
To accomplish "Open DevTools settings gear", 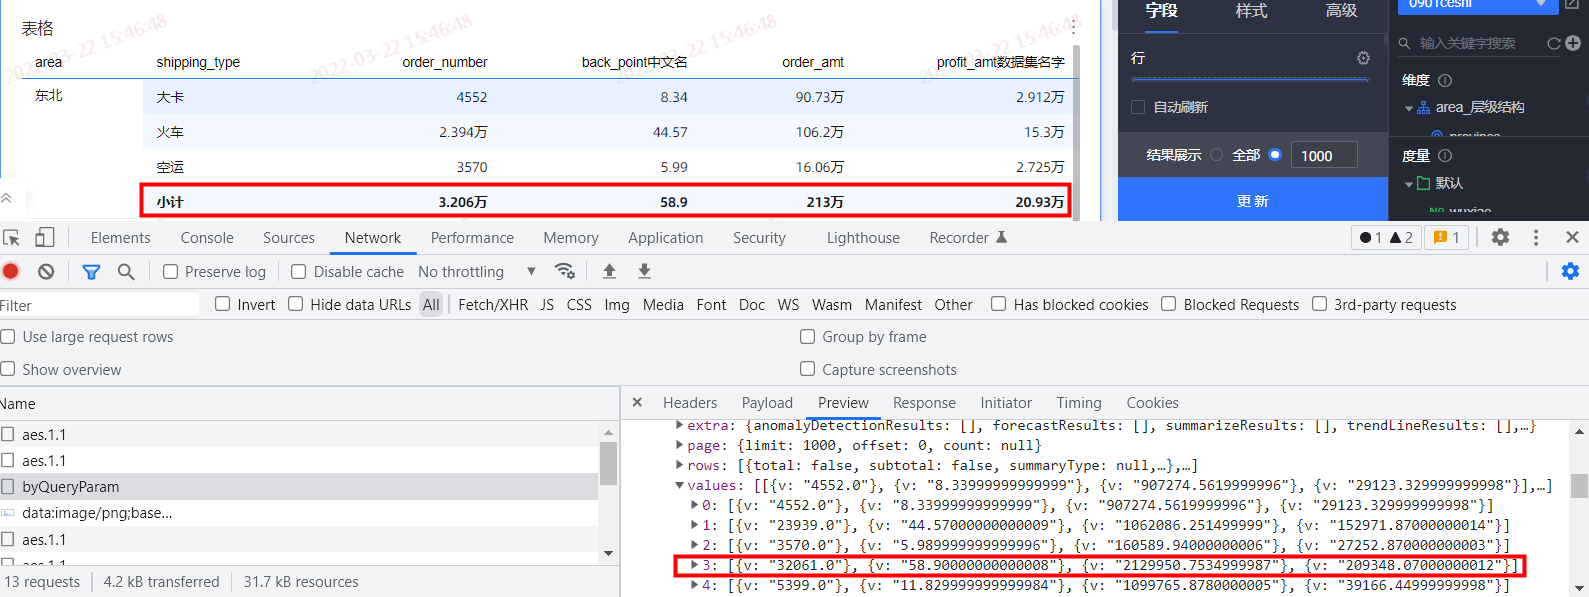I will point(1500,238).
